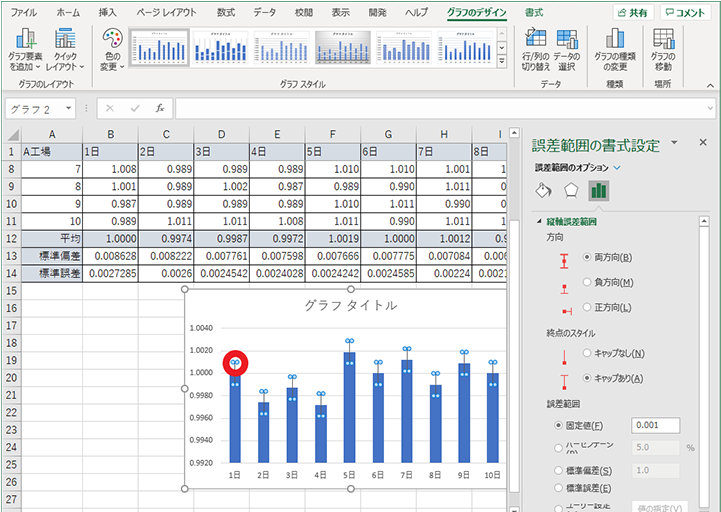Click the worksheet vertical scrollbar up arrow
This screenshot has height=512, width=721.
click(515, 133)
